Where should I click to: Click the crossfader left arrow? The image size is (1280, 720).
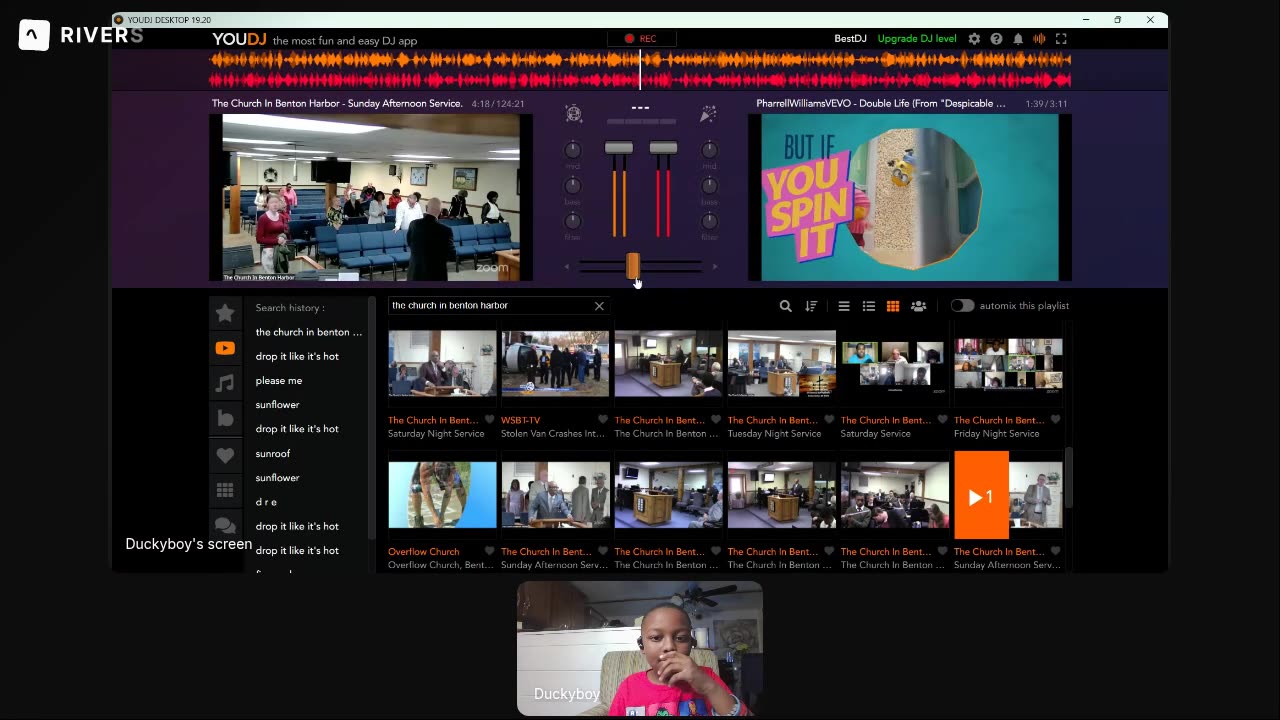coord(567,267)
